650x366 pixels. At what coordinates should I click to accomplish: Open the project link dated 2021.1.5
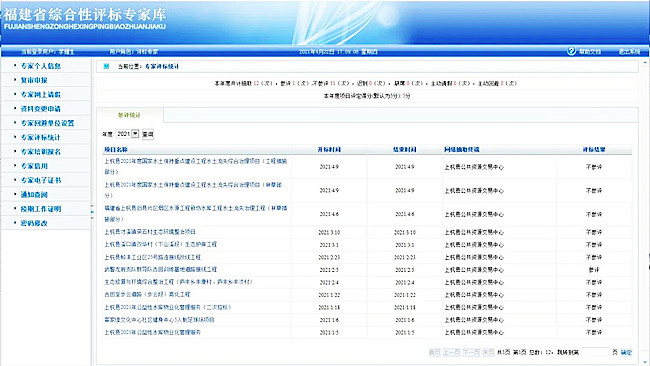pos(152,332)
